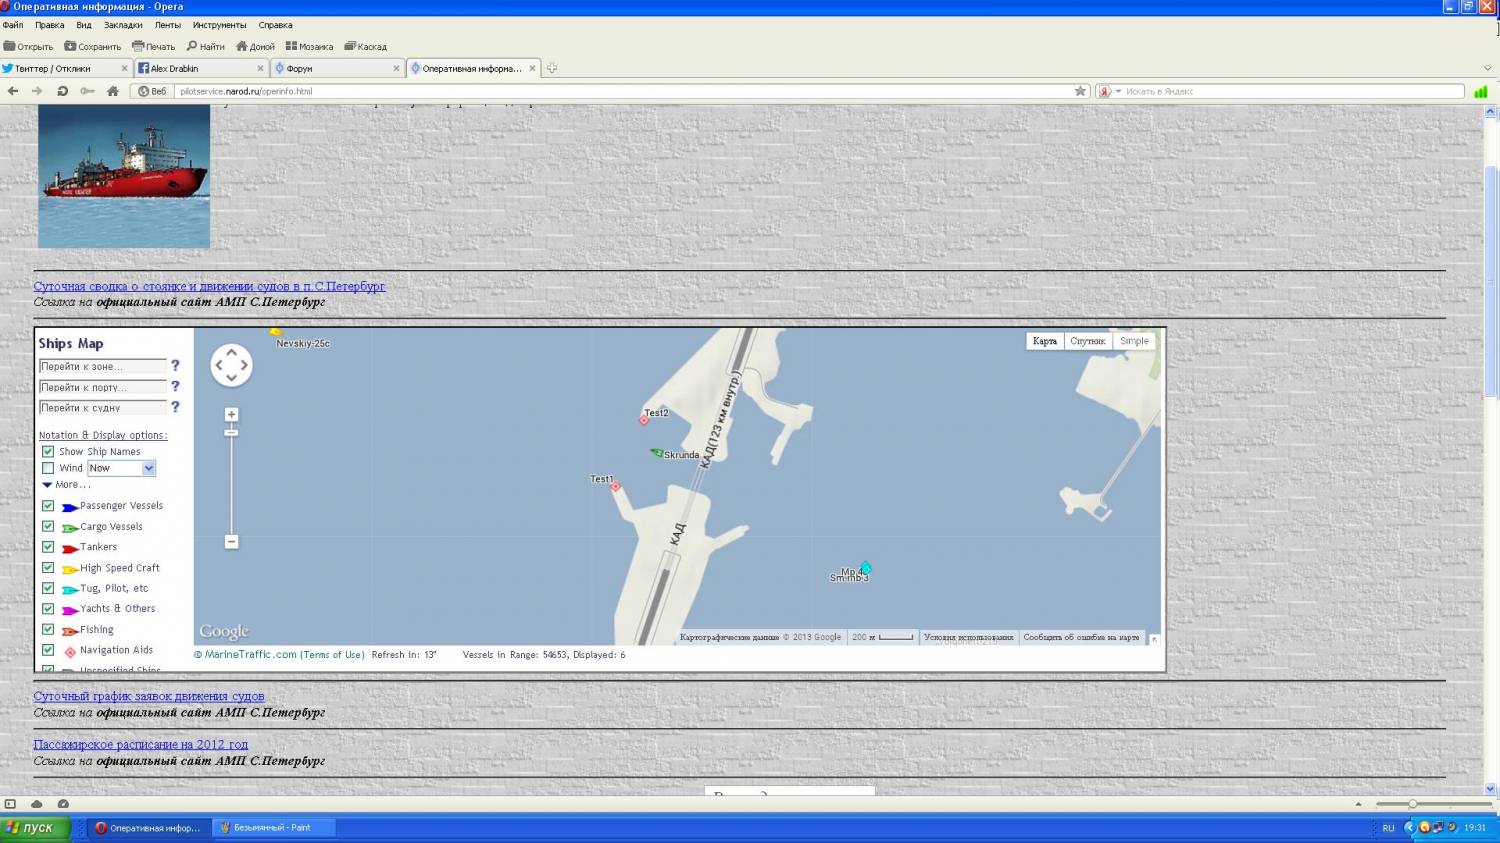Click the bookmark star in address bar
1500x843 pixels.
pyautogui.click(x=1080, y=91)
